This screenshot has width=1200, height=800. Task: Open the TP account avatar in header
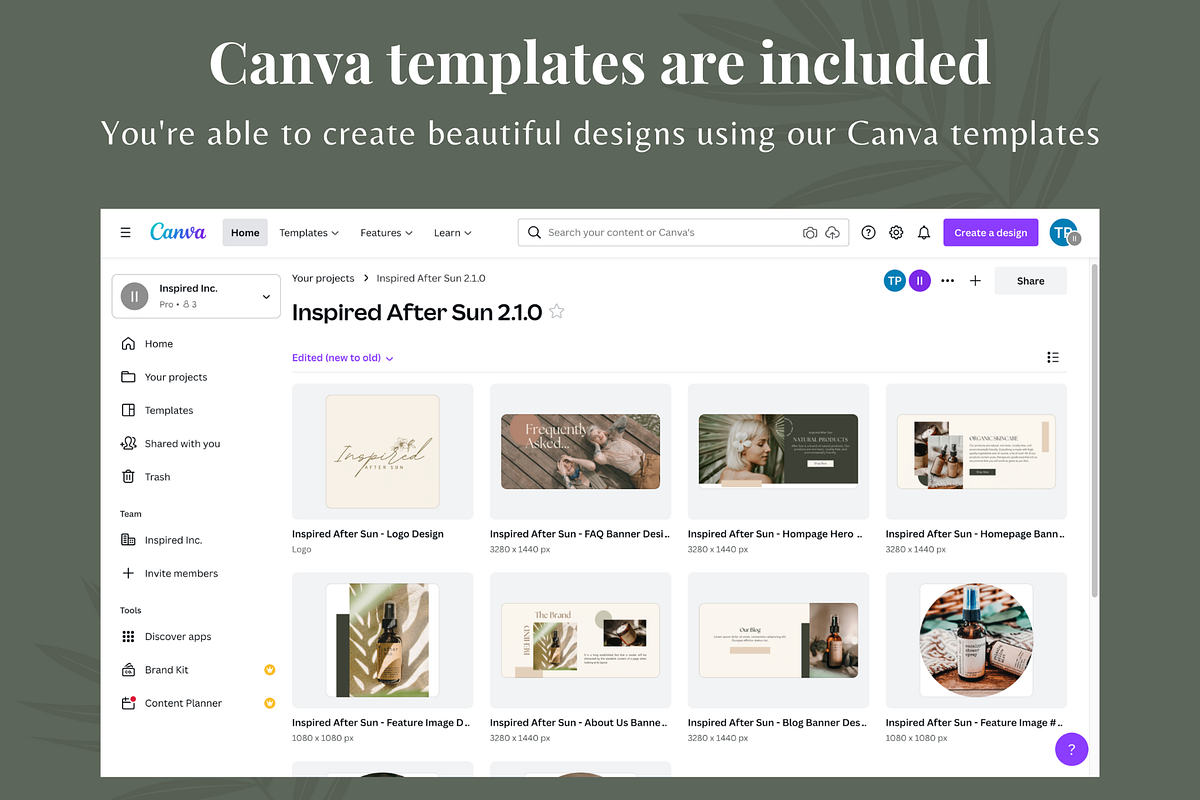[x=1064, y=232]
